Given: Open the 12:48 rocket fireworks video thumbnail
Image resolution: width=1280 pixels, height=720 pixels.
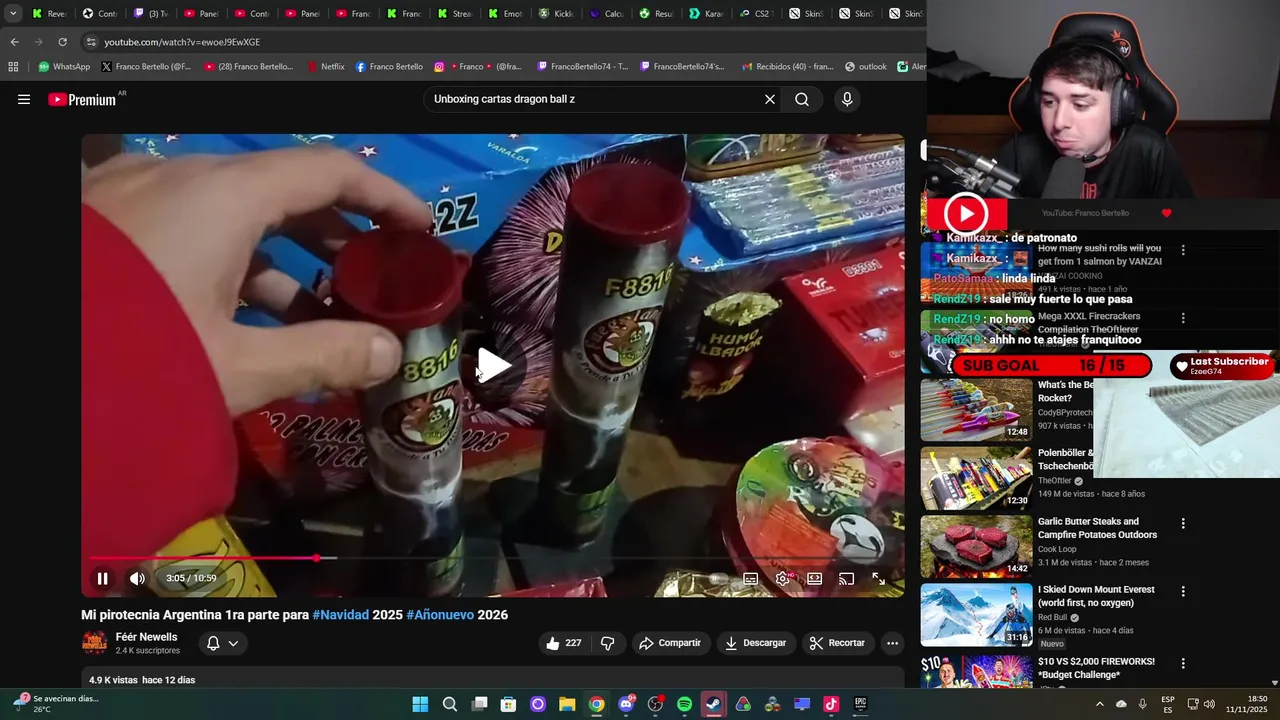Looking at the screenshot, I should [976, 409].
